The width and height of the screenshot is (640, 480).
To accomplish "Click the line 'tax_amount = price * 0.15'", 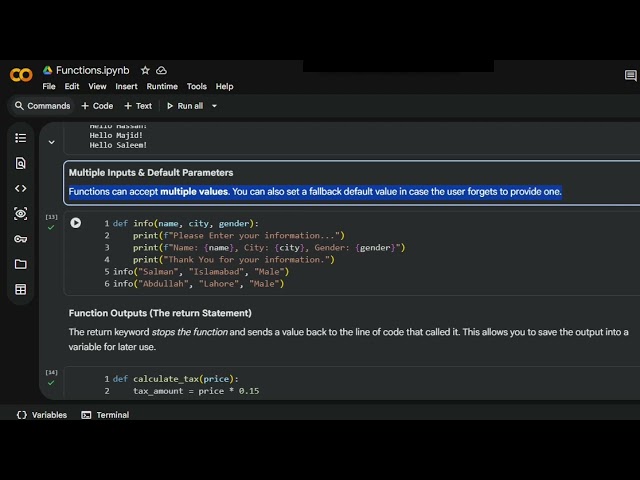I will point(196,391).
